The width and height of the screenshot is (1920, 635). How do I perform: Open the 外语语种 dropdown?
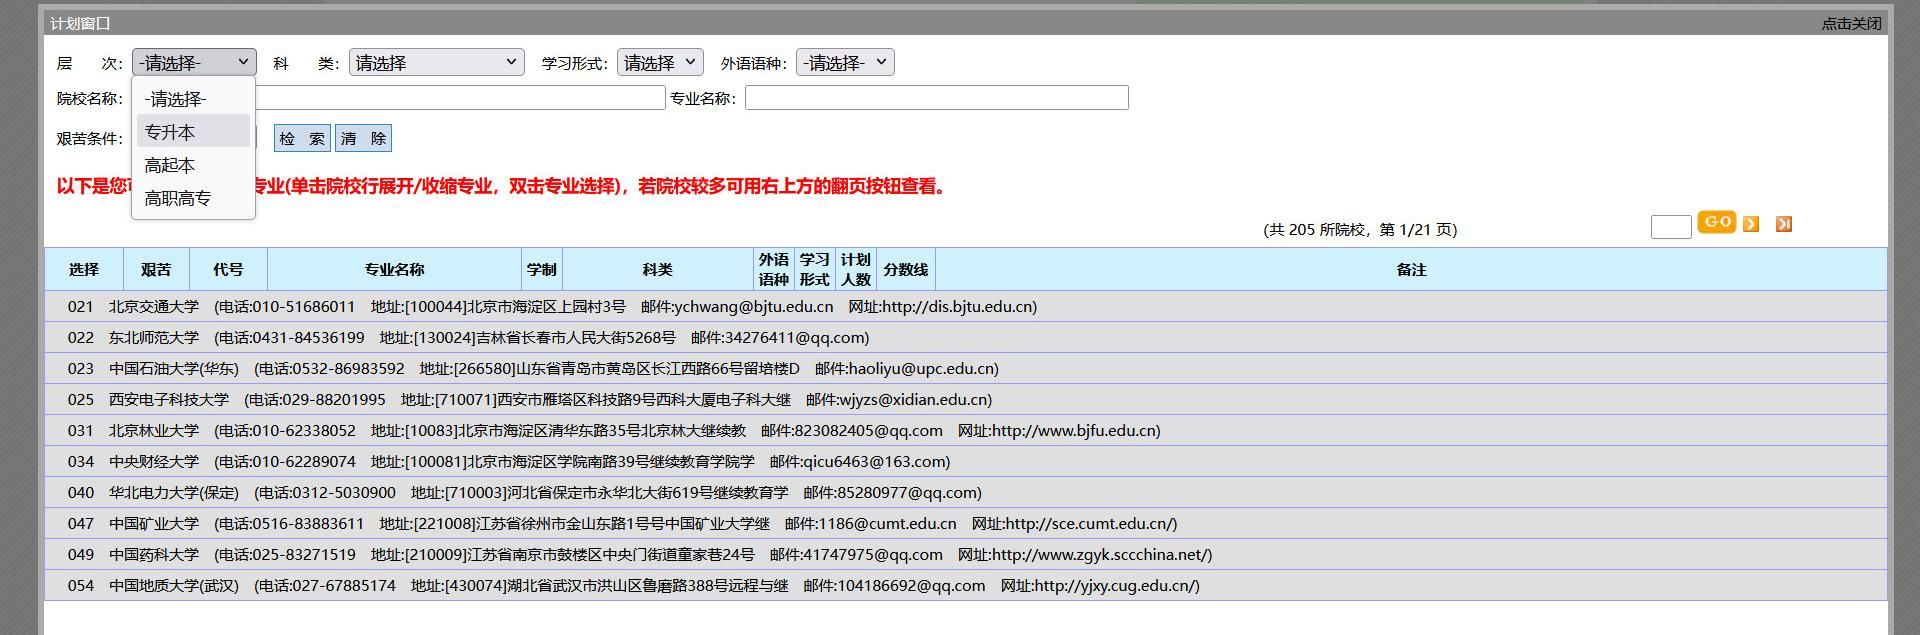(845, 63)
